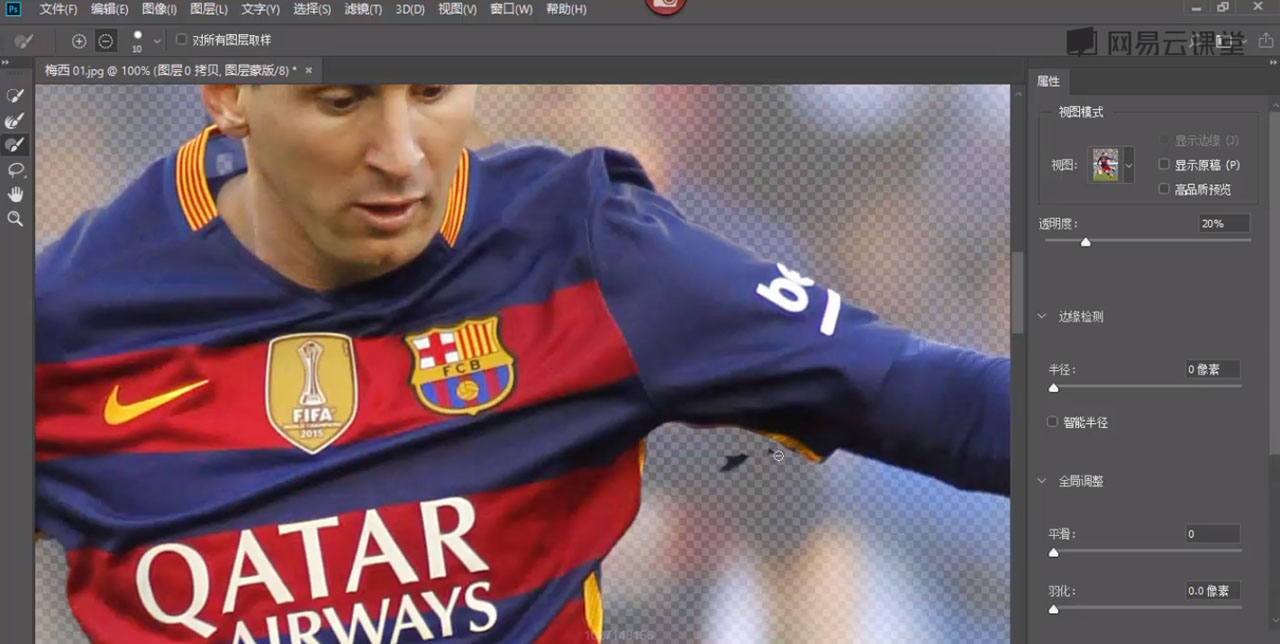Select the Lasso tool

(15, 170)
